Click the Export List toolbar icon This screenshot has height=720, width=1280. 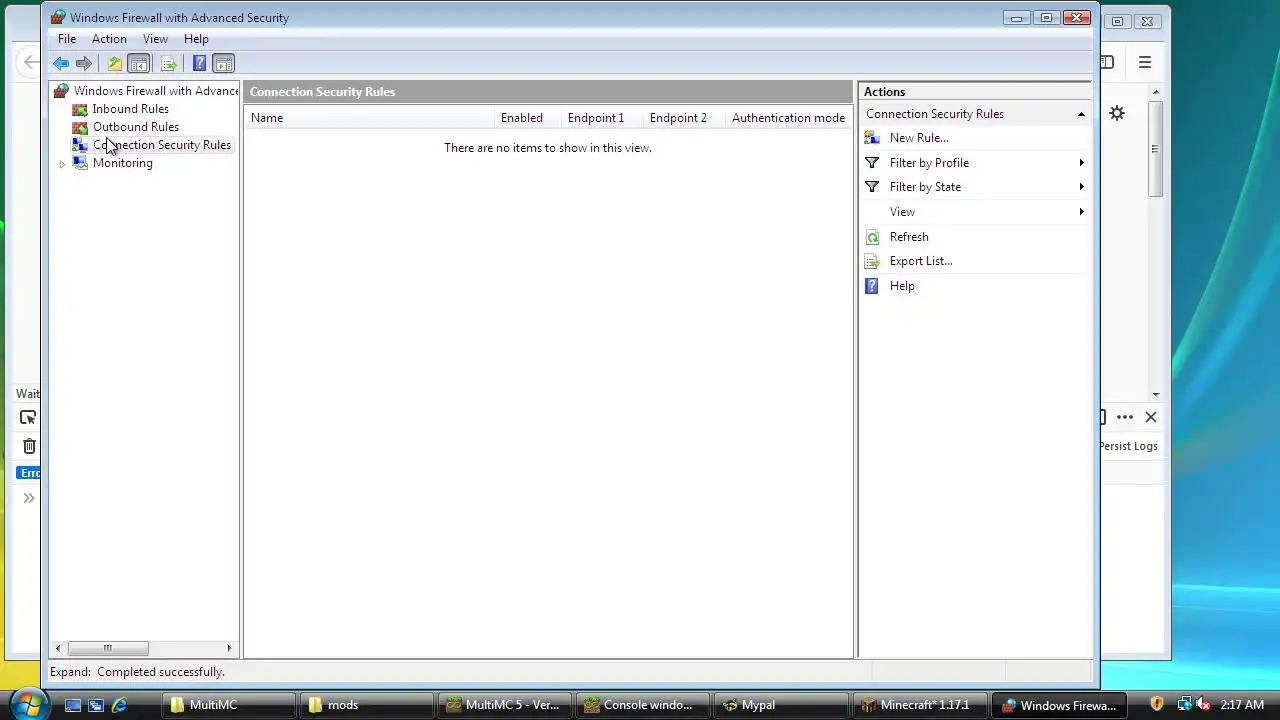click(169, 64)
